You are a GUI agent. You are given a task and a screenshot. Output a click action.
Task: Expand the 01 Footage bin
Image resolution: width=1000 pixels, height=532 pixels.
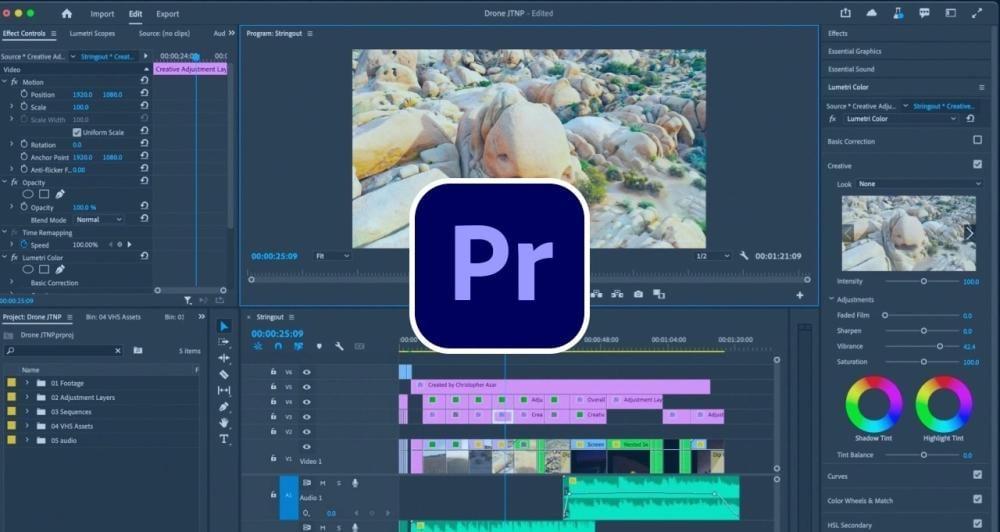coord(27,383)
